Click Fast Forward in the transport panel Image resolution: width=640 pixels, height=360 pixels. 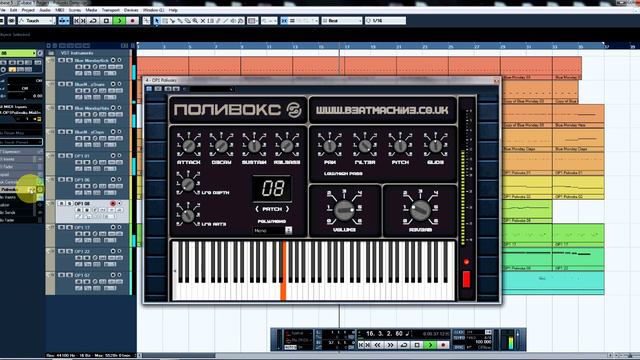pos(390,345)
